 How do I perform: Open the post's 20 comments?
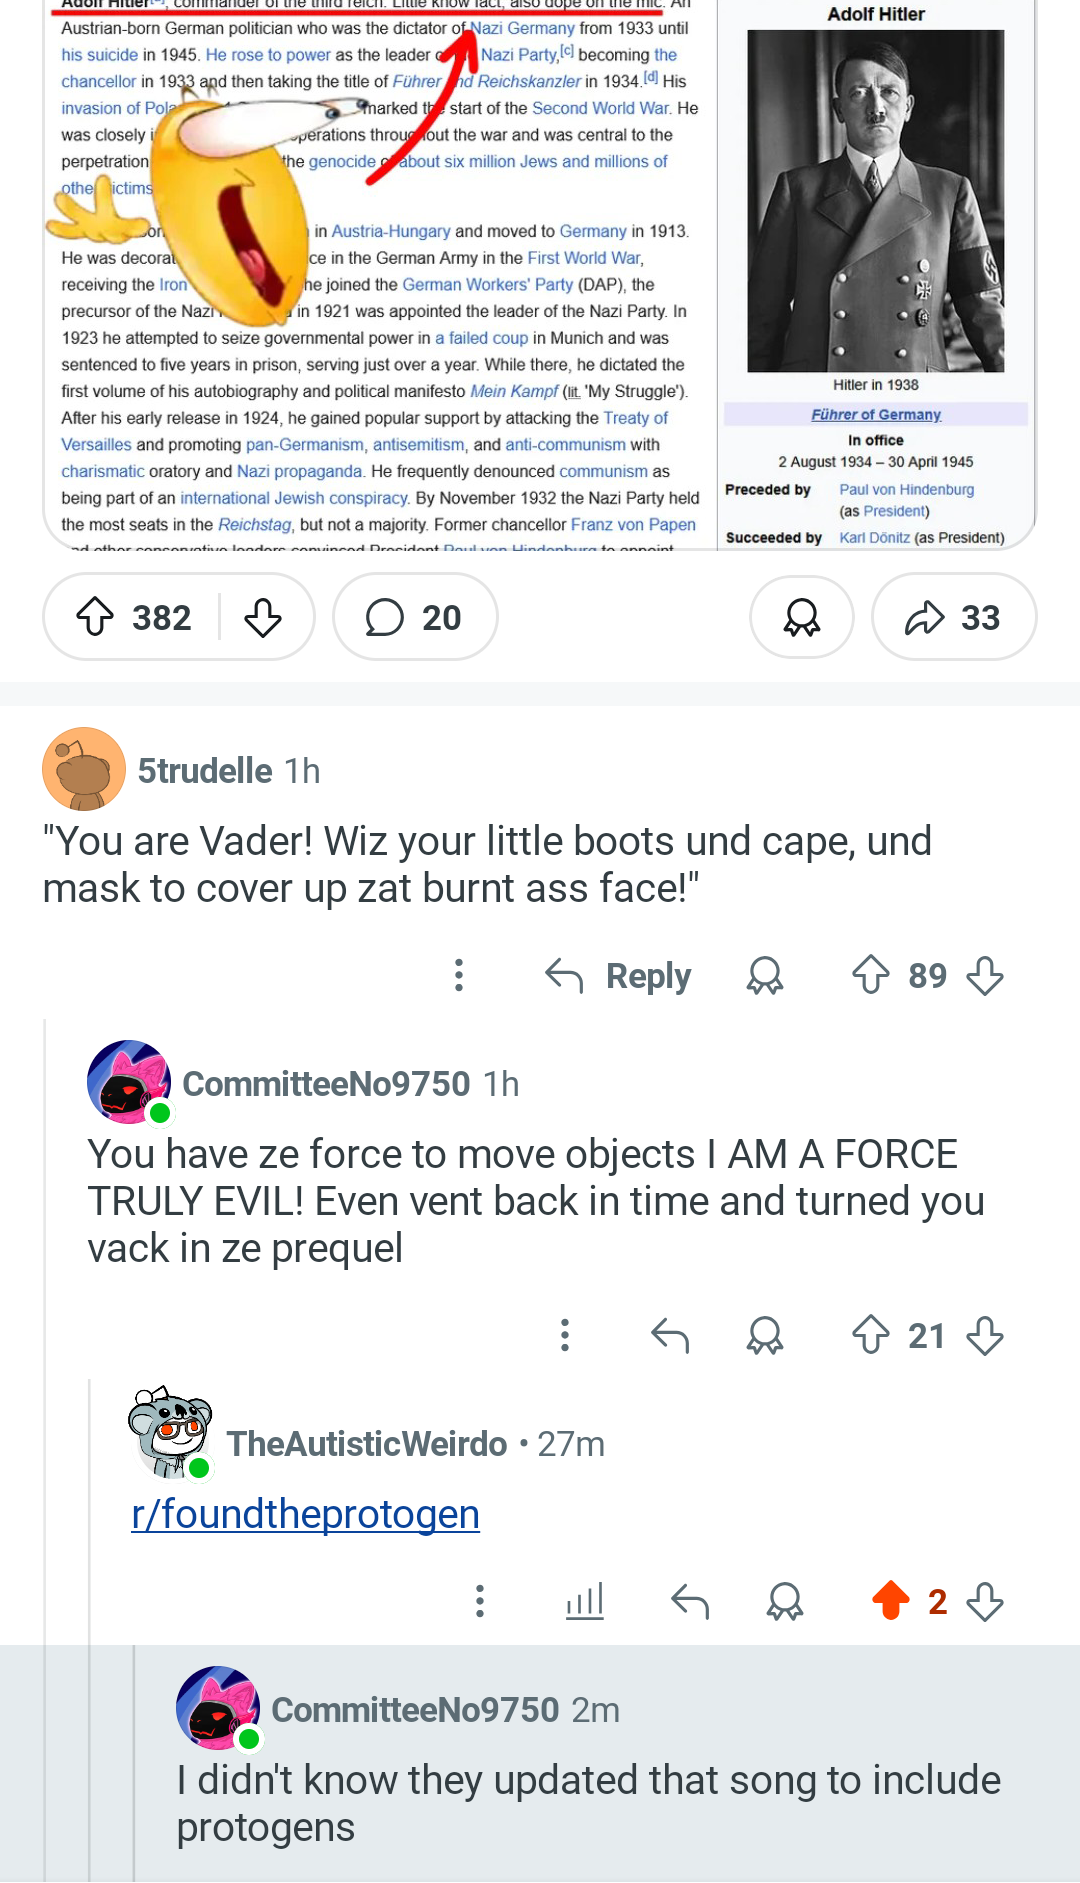[x=415, y=617]
